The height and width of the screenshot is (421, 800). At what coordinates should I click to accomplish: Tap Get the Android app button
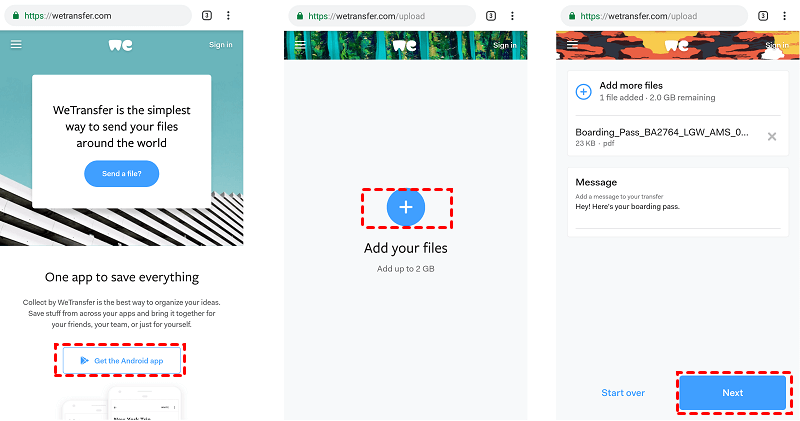click(121, 360)
